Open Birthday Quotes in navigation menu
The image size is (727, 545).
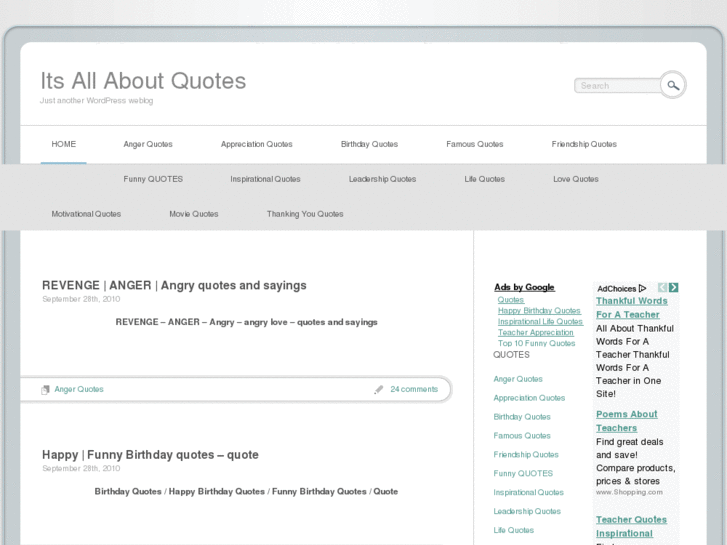(x=369, y=144)
